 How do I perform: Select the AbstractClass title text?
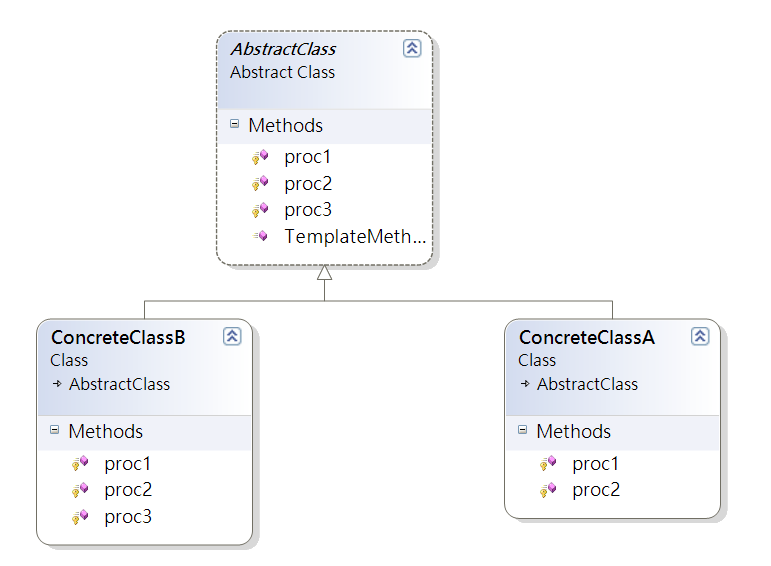coord(283,49)
